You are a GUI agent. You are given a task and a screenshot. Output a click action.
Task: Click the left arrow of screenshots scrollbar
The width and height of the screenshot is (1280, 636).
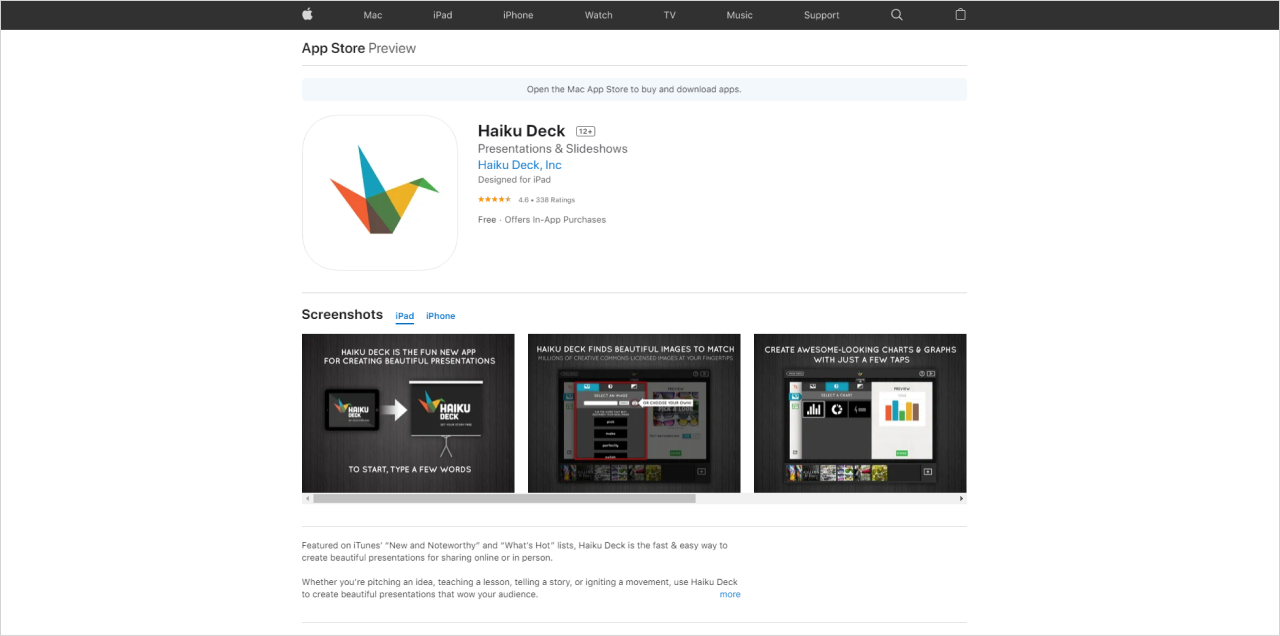click(308, 498)
